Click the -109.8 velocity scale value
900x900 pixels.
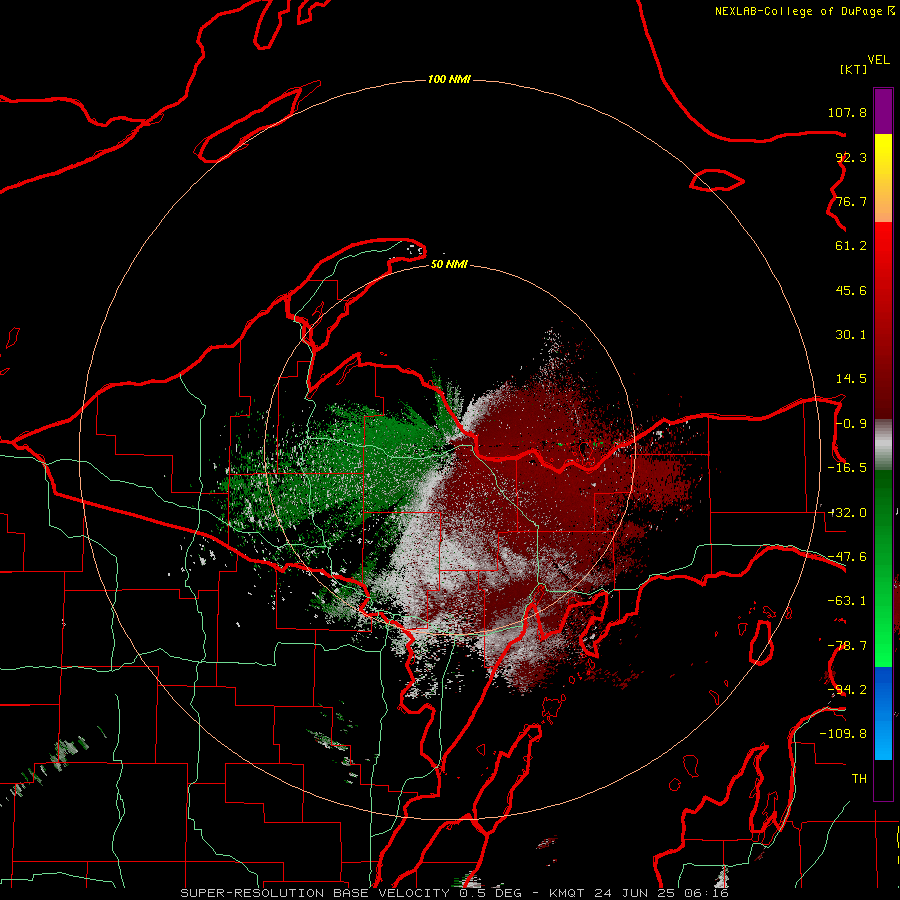point(843,734)
